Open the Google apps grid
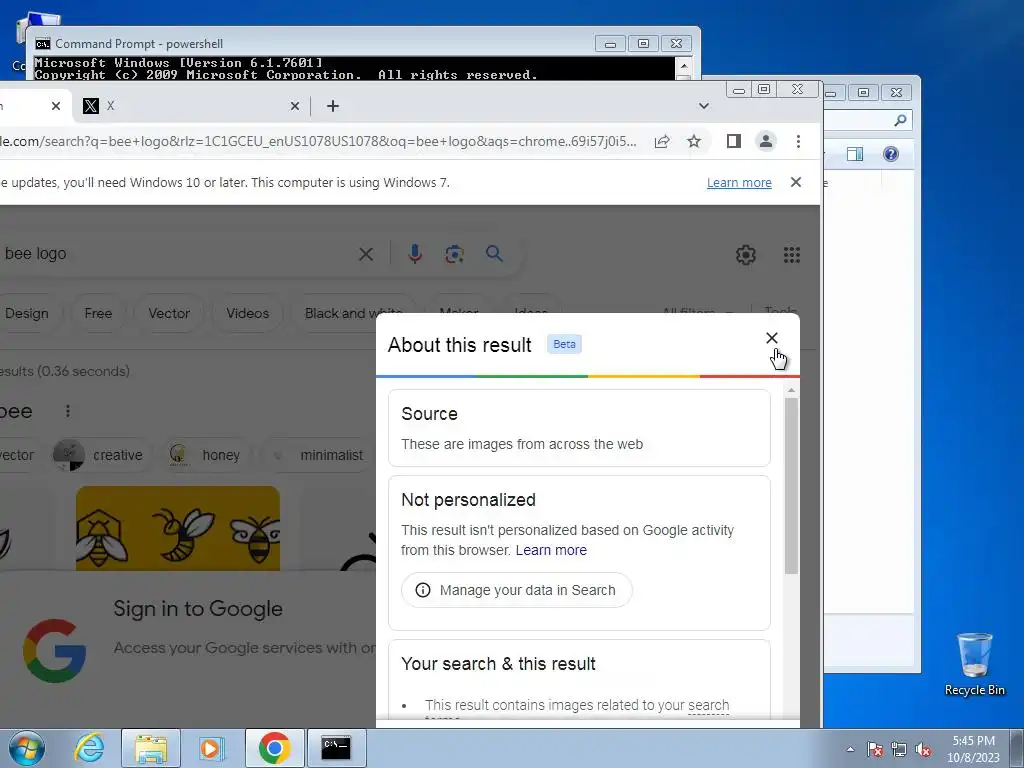This screenshot has width=1024, height=768. (792, 255)
